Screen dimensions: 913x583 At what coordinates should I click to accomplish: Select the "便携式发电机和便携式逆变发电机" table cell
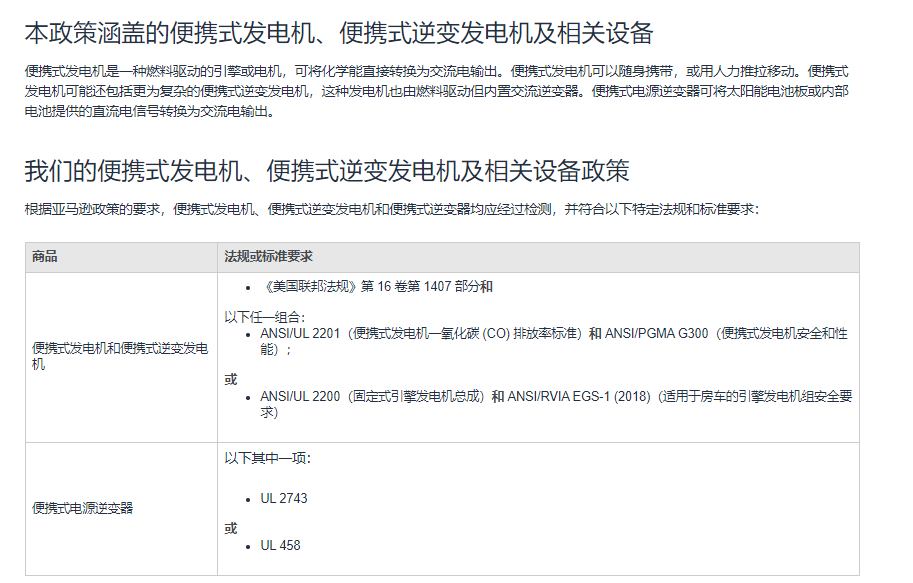click(120, 356)
